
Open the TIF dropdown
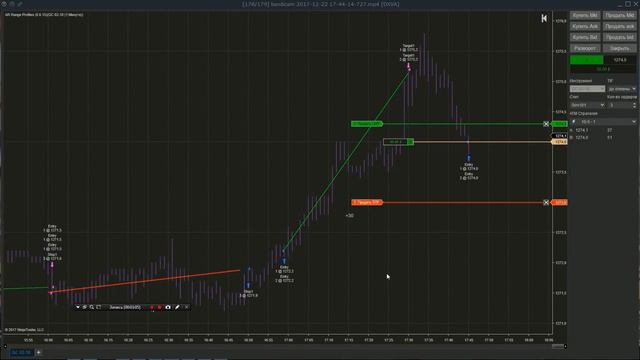[x=622, y=89]
